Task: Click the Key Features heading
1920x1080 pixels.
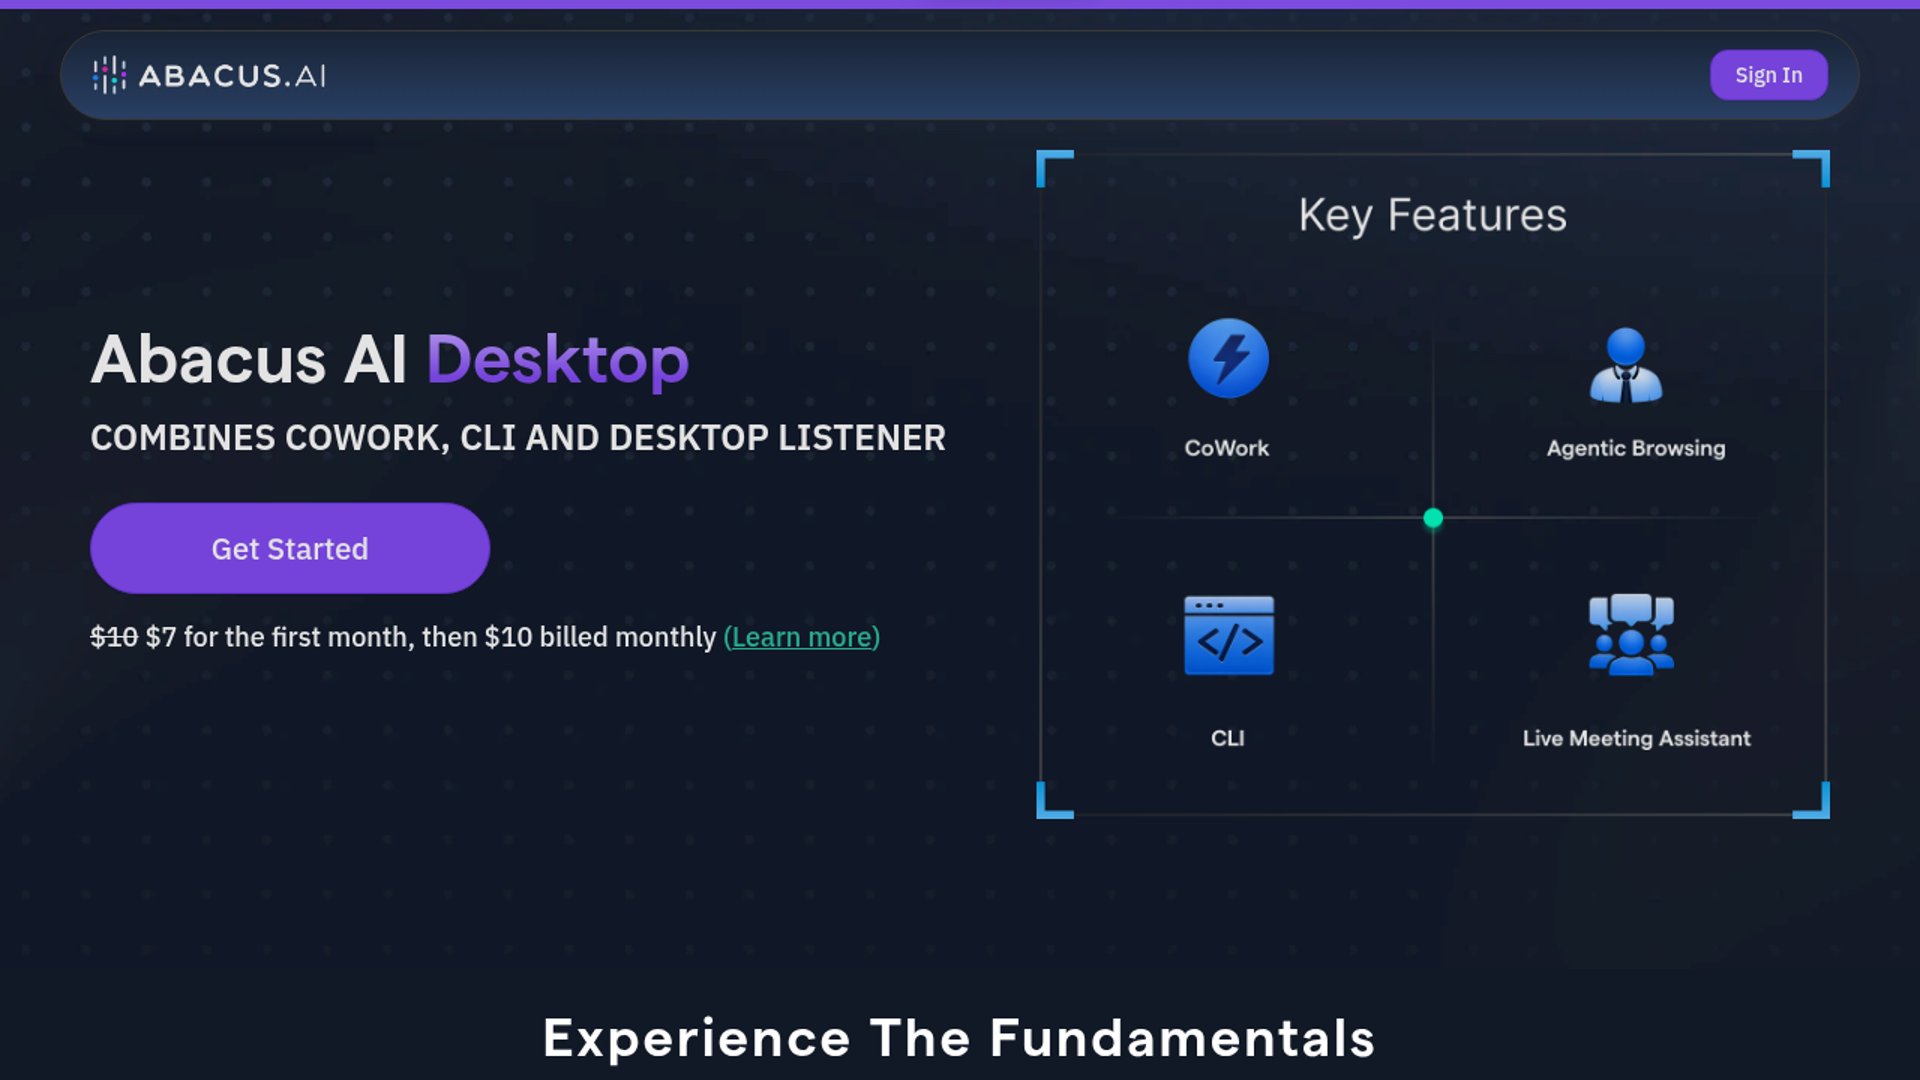Action: coord(1432,215)
